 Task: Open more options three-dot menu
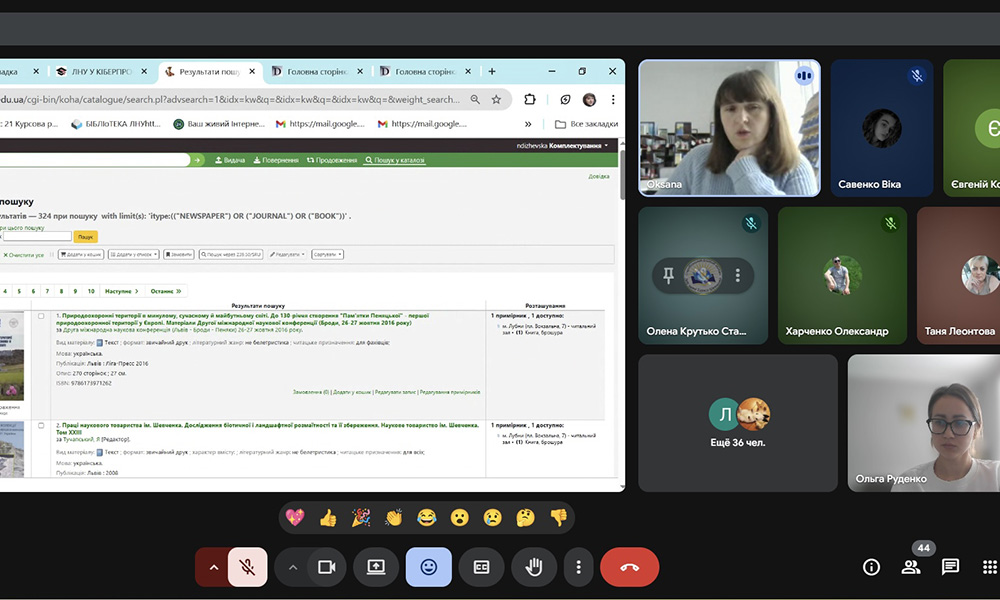578,567
